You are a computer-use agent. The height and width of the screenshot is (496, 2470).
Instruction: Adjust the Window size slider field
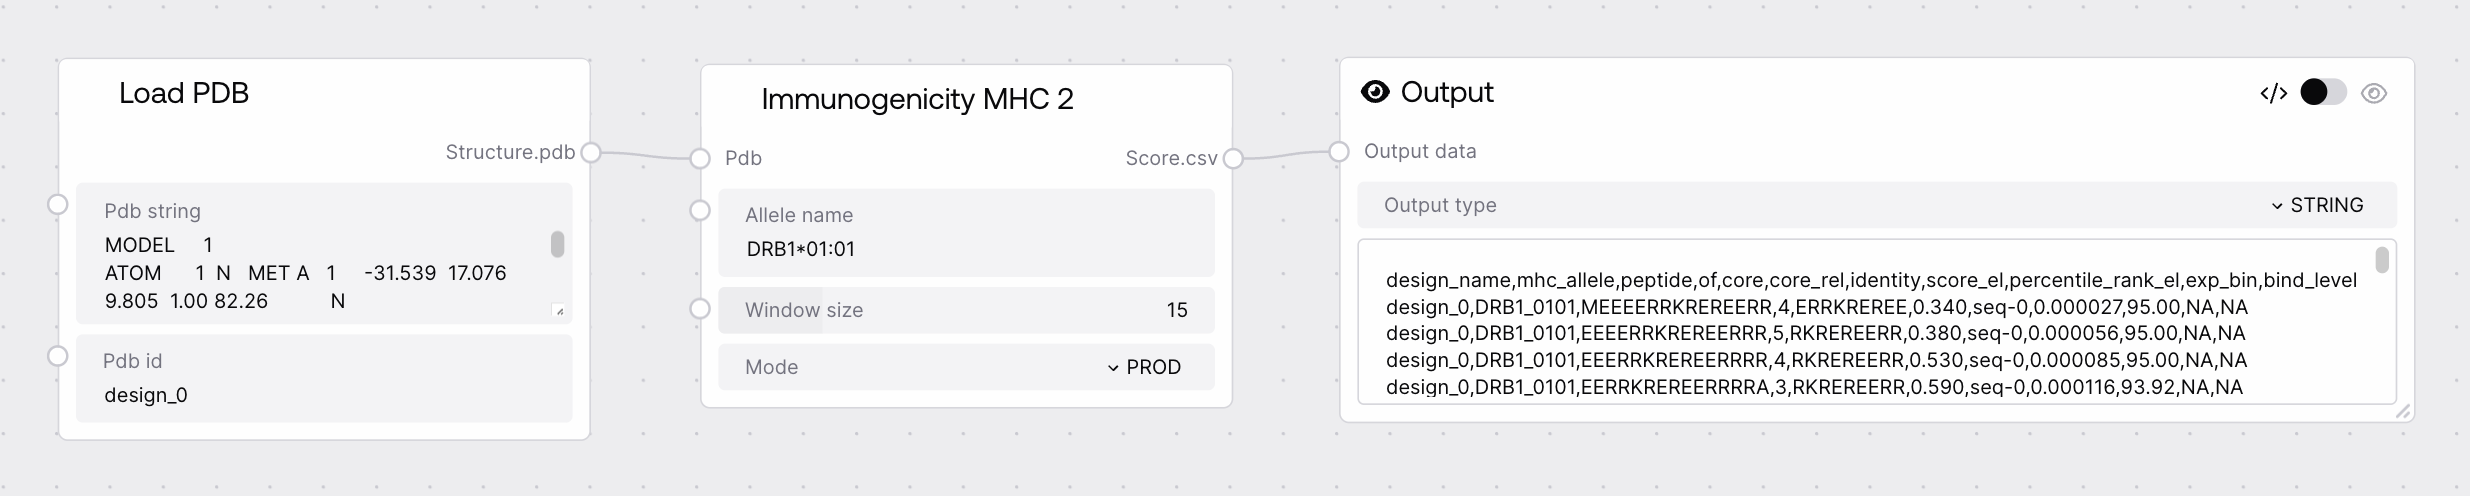(x=966, y=310)
